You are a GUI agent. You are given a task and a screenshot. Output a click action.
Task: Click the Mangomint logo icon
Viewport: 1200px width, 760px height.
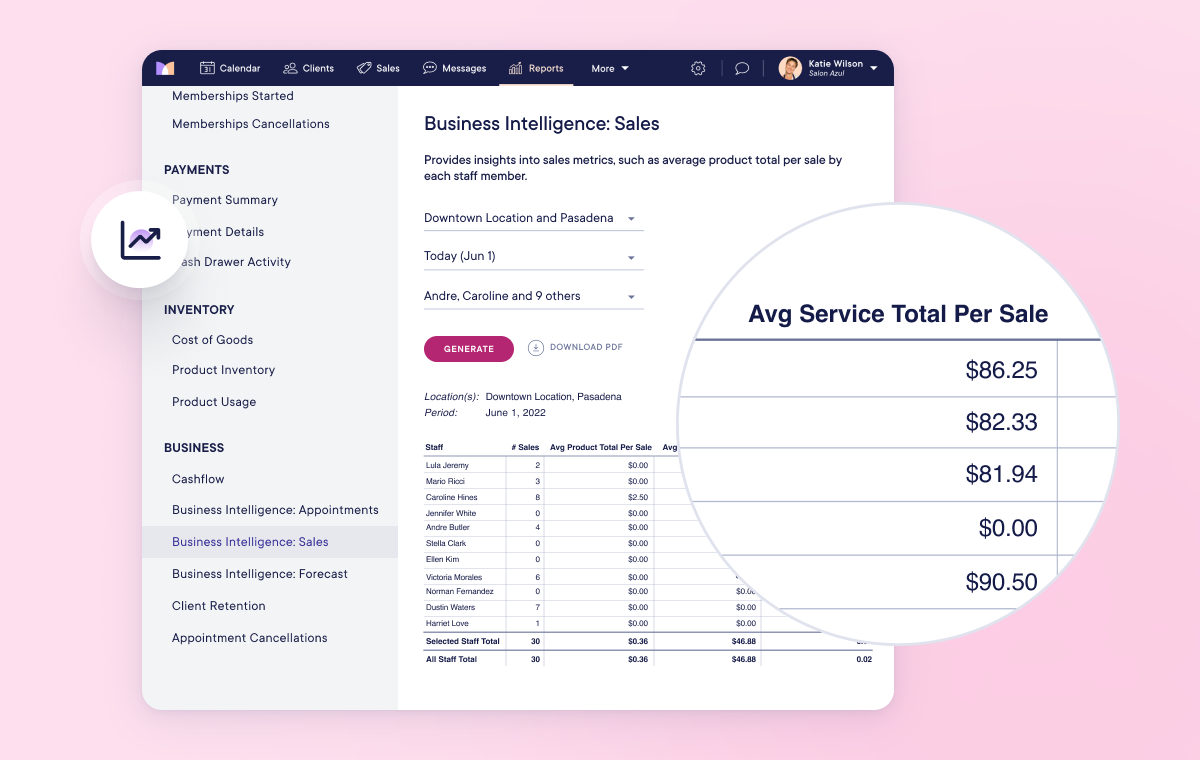(165, 68)
